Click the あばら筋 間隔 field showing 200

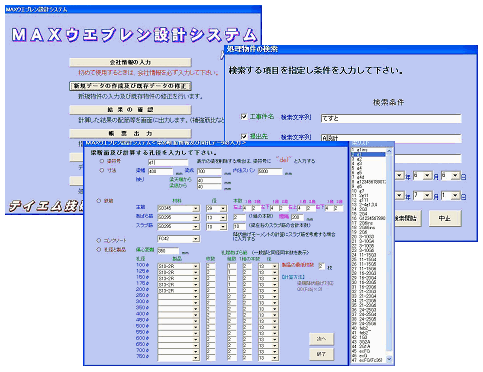point(297,217)
